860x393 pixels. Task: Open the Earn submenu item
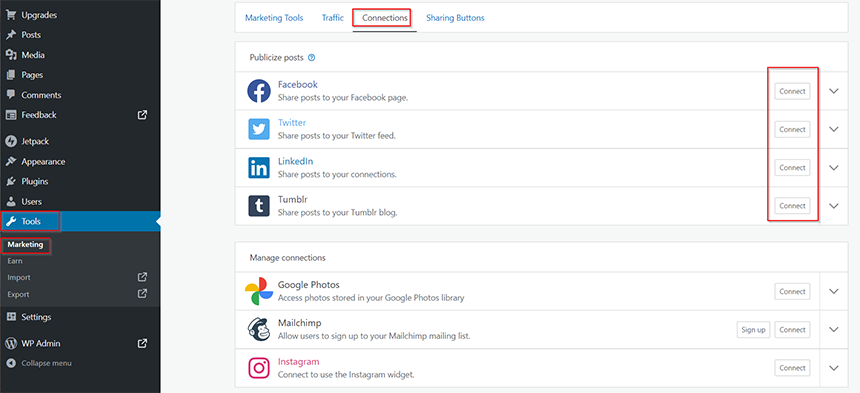15,261
